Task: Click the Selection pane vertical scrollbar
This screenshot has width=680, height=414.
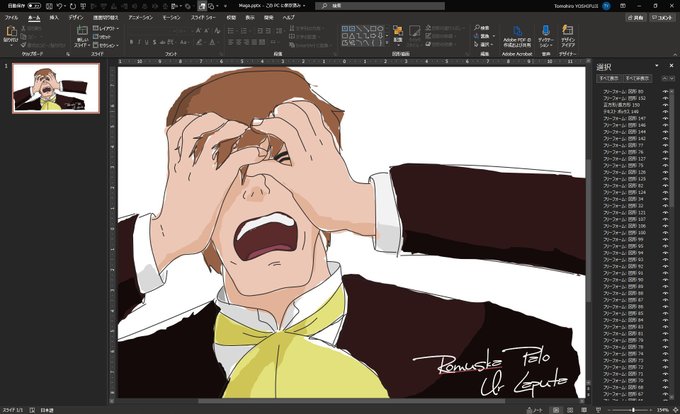Action: (x=672, y=243)
